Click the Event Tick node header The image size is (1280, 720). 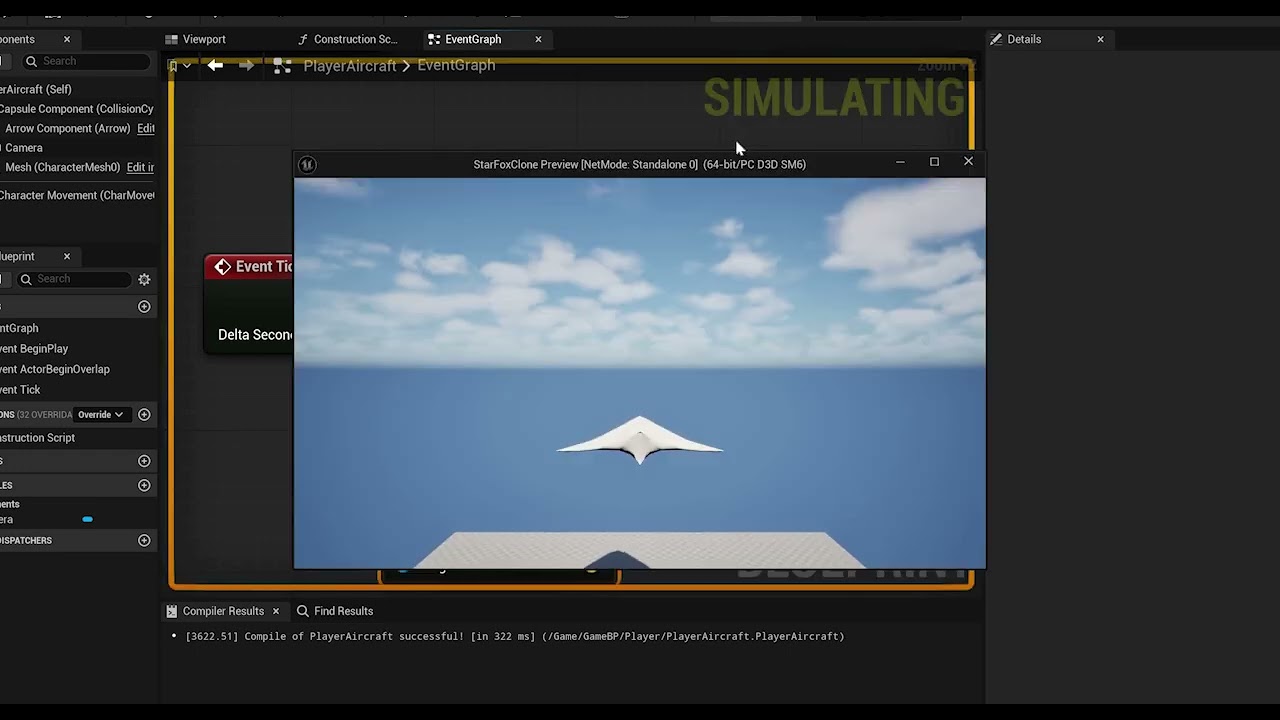tap(250, 267)
